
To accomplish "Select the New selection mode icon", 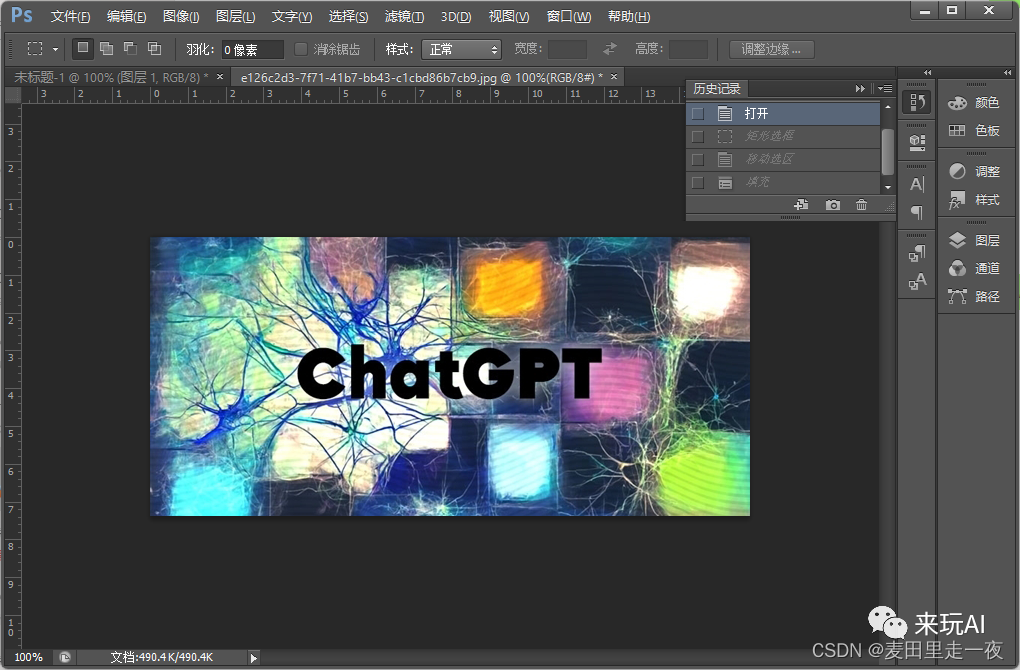I will coord(83,48).
